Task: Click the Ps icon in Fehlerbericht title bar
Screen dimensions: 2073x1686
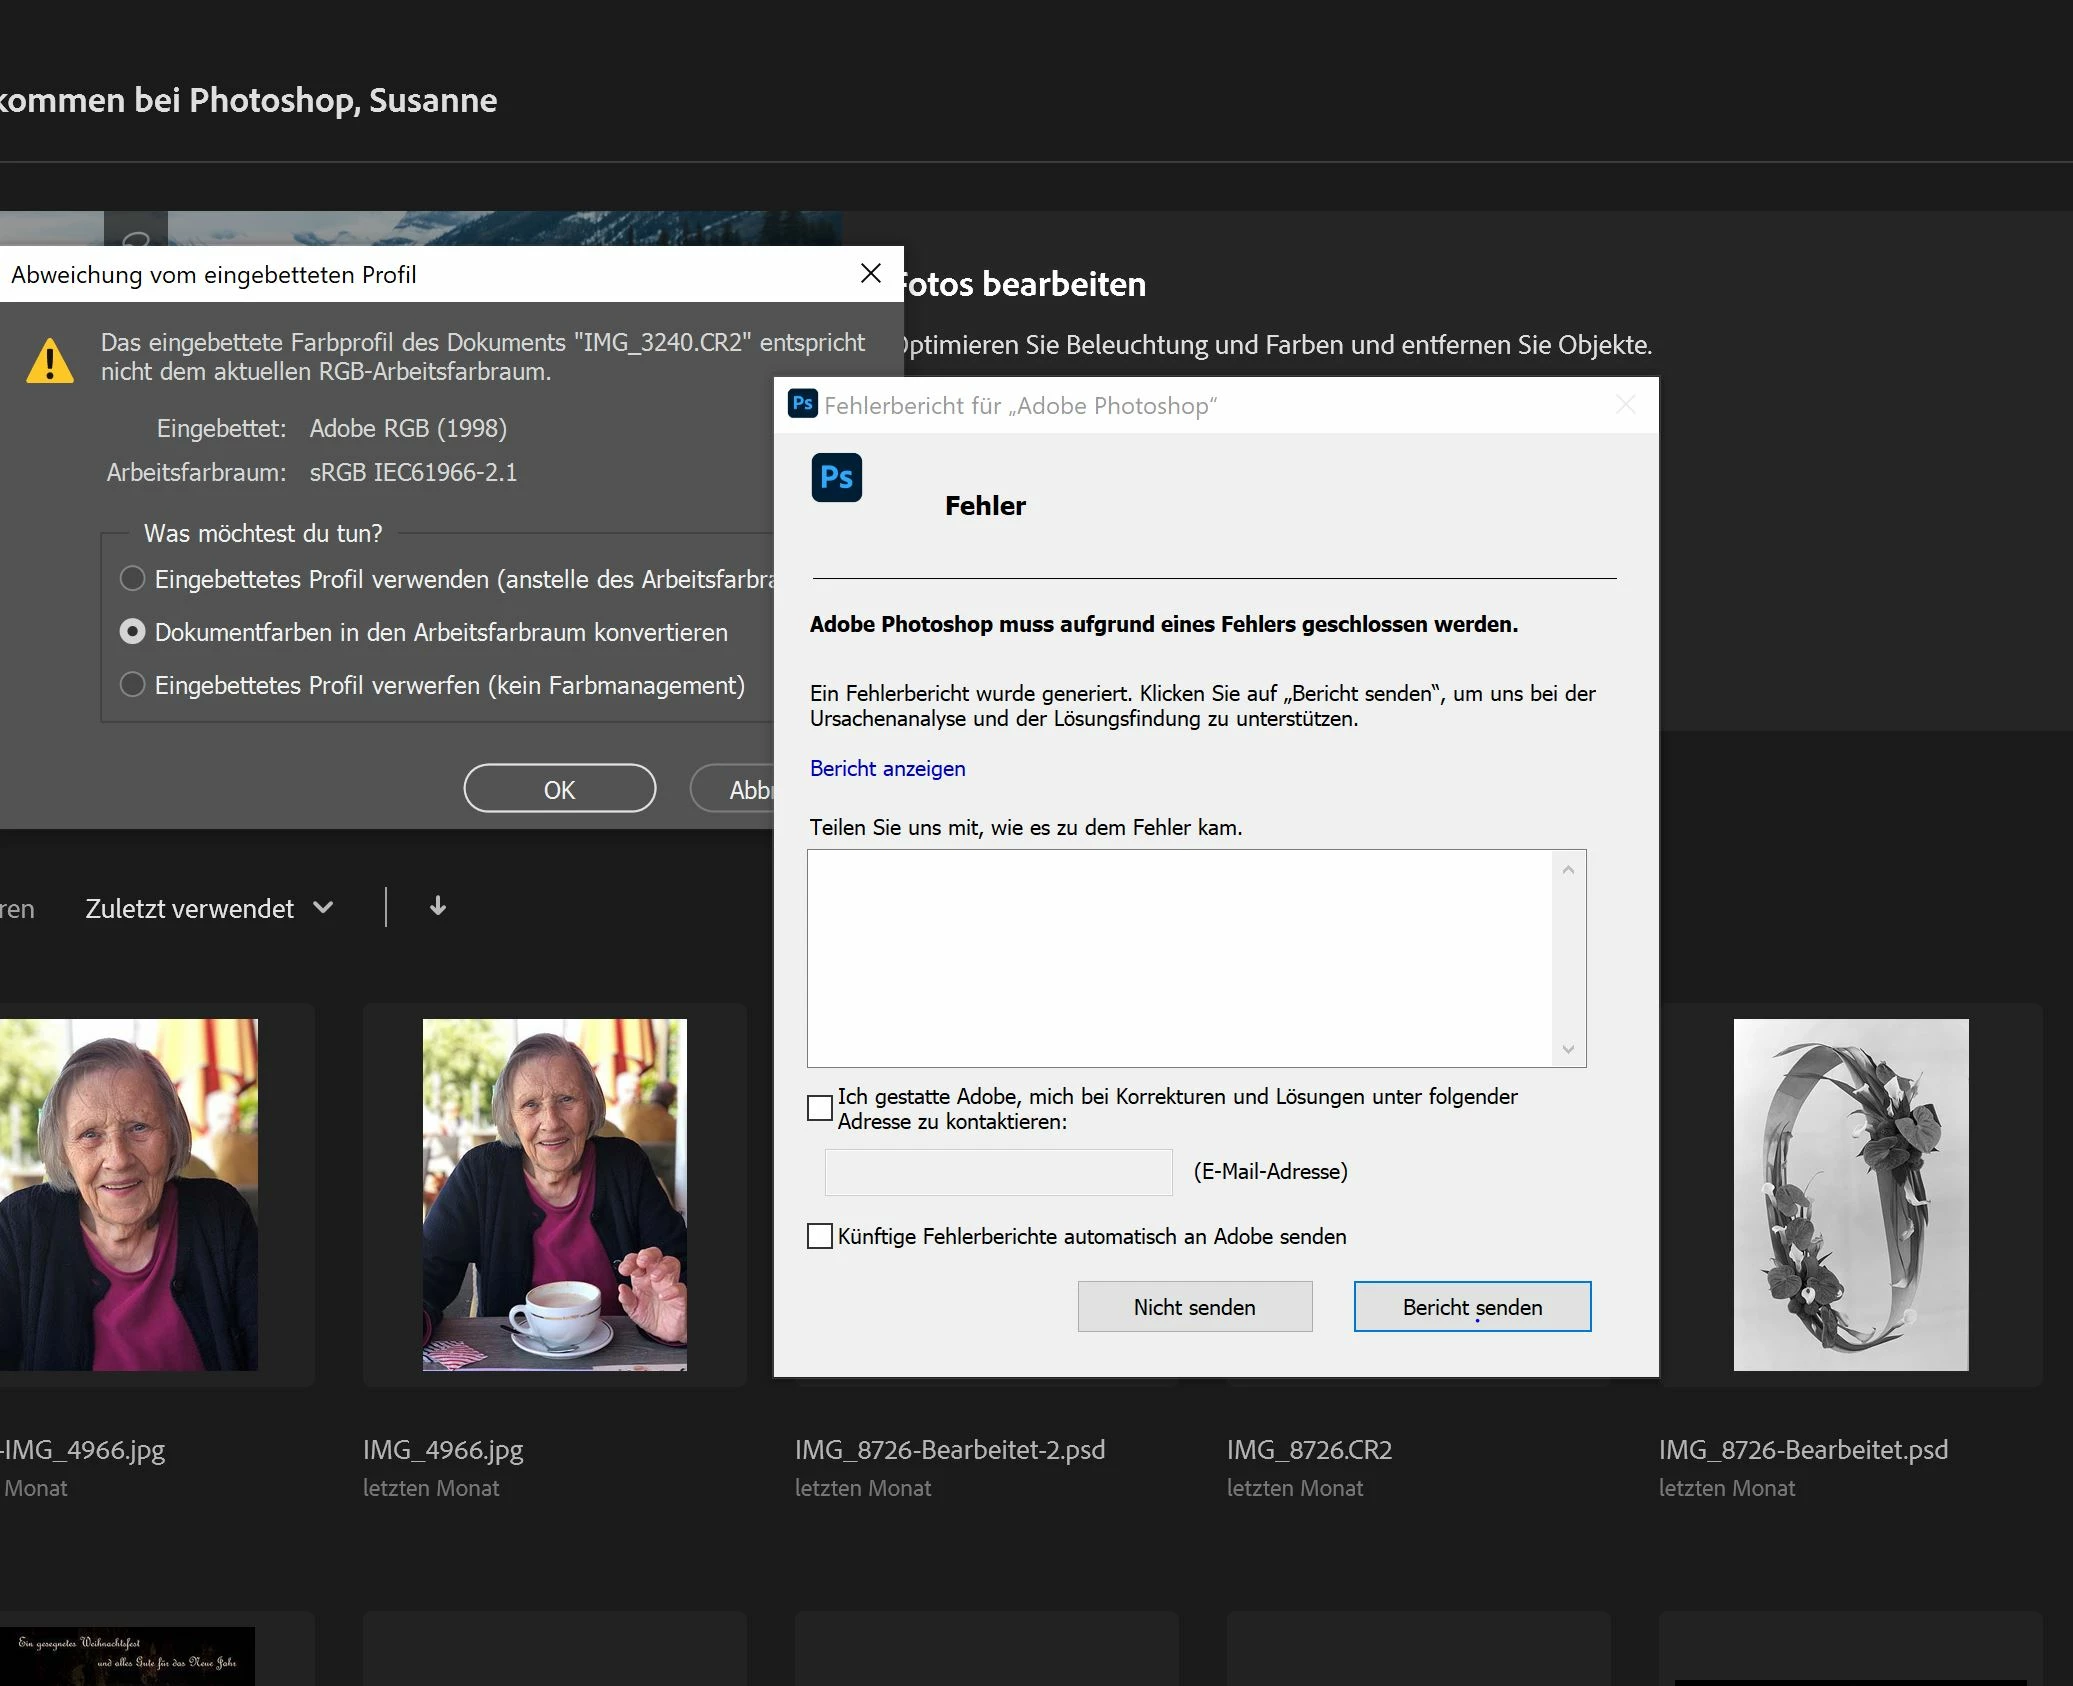Action: (x=802, y=404)
